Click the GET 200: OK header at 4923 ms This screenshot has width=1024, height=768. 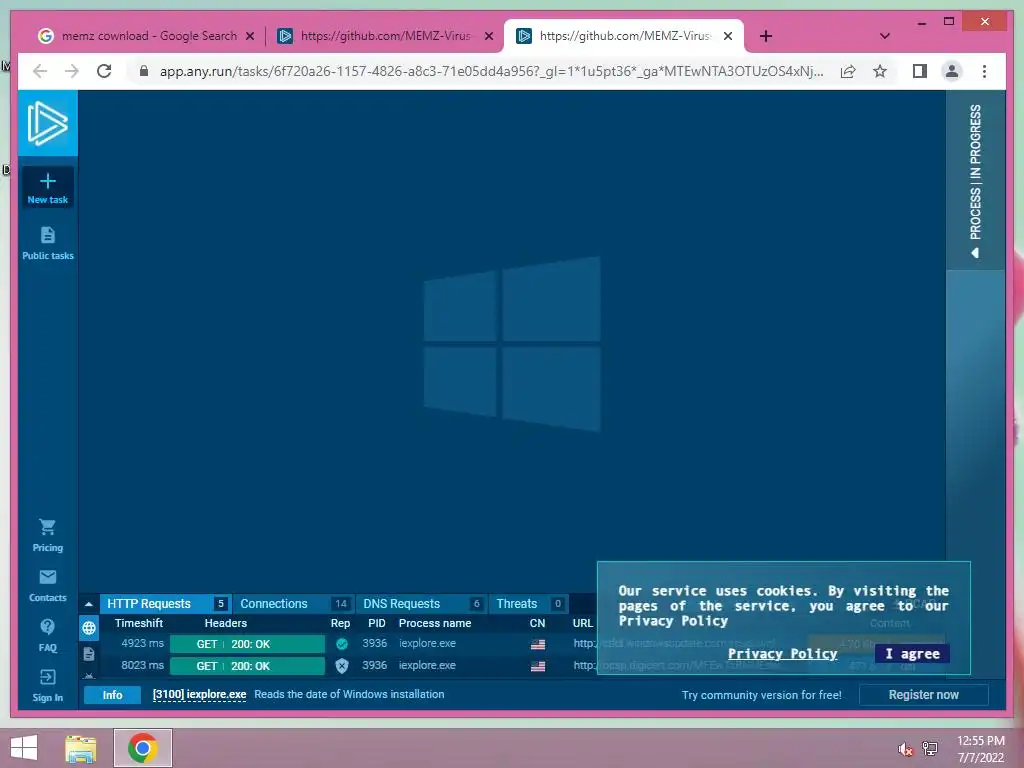coord(247,644)
